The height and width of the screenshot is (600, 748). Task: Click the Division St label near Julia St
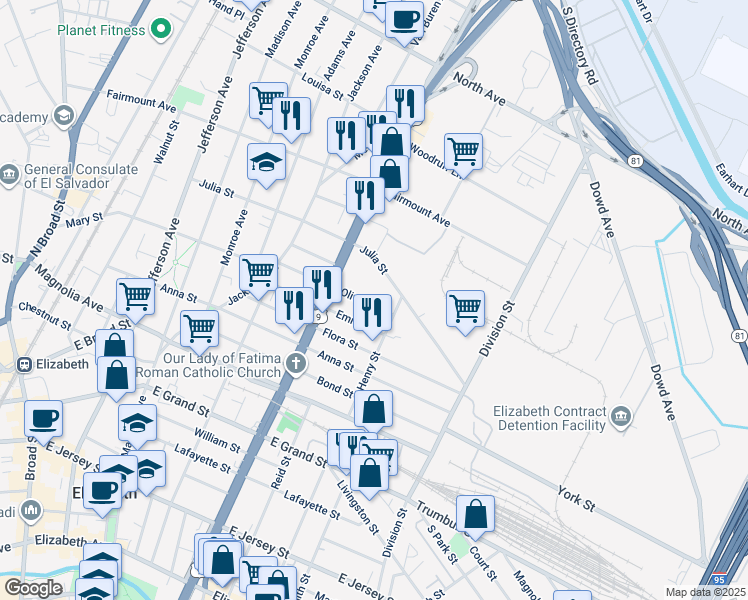497,329
